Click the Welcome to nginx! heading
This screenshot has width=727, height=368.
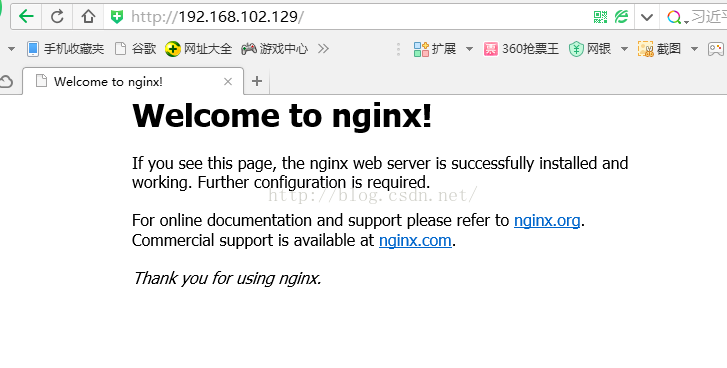point(282,115)
